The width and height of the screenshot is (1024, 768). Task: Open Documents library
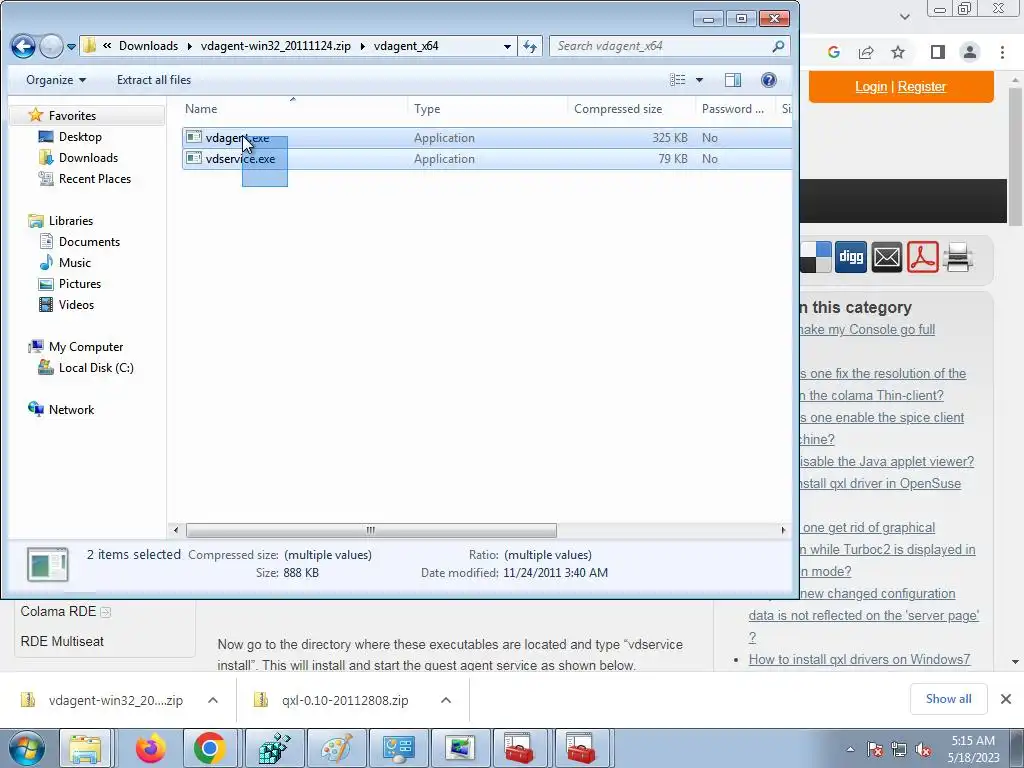pos(89,242)
